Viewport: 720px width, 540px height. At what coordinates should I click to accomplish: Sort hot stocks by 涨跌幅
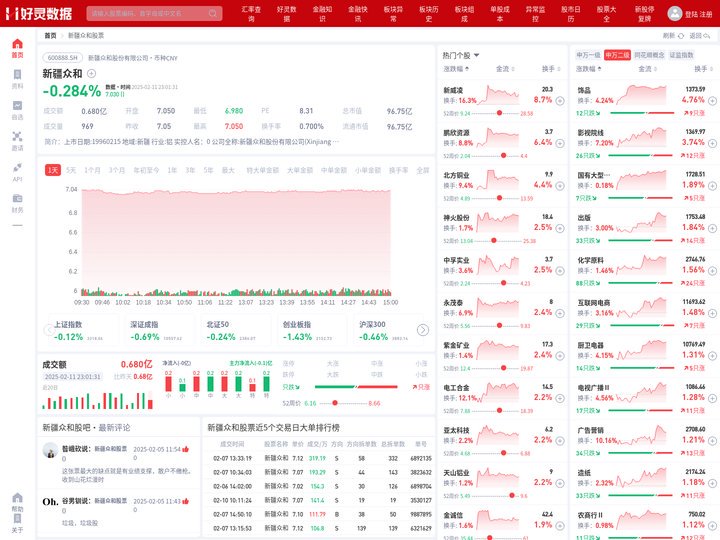[x=456, y=69]
